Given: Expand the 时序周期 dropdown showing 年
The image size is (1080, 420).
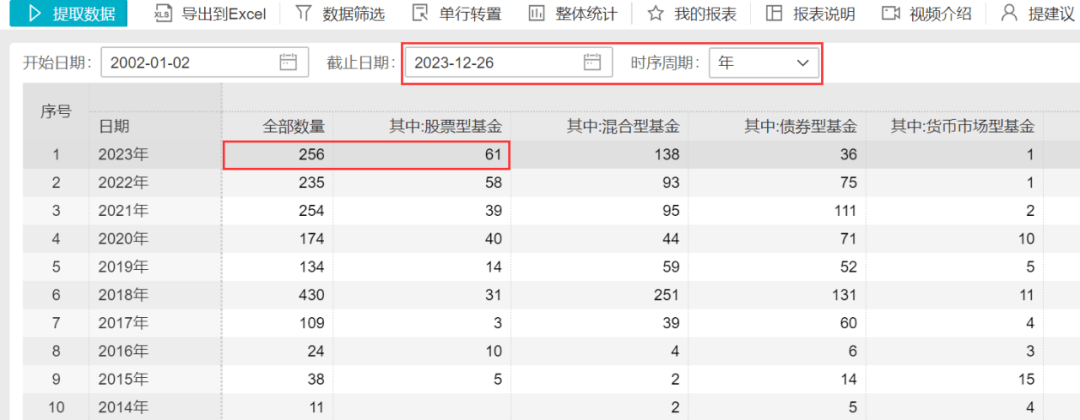Looking at the screenshot, I should (764, 63).
